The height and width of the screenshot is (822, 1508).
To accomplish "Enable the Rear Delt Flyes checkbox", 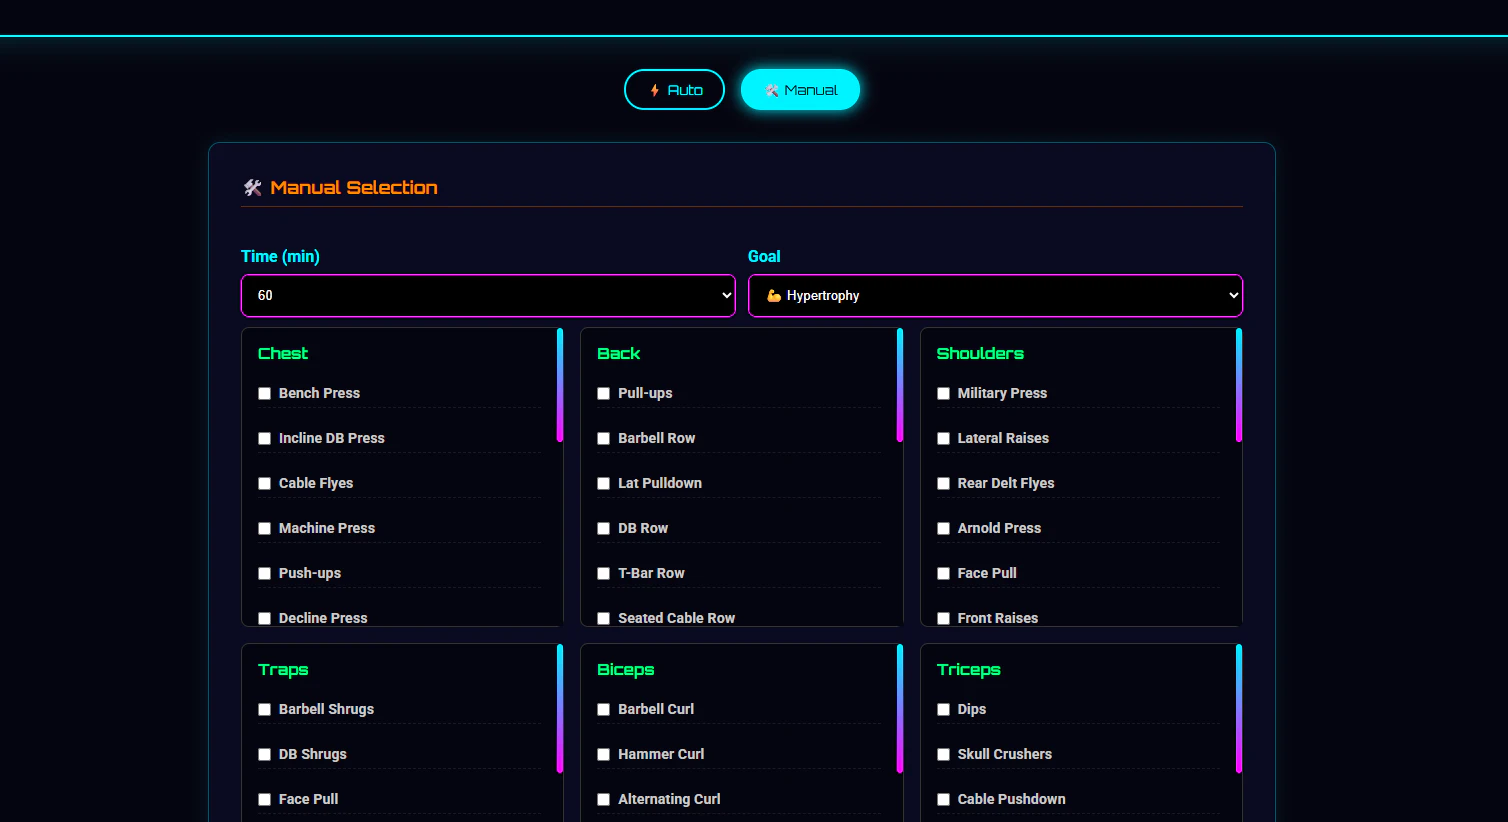I will click(944, 484).
